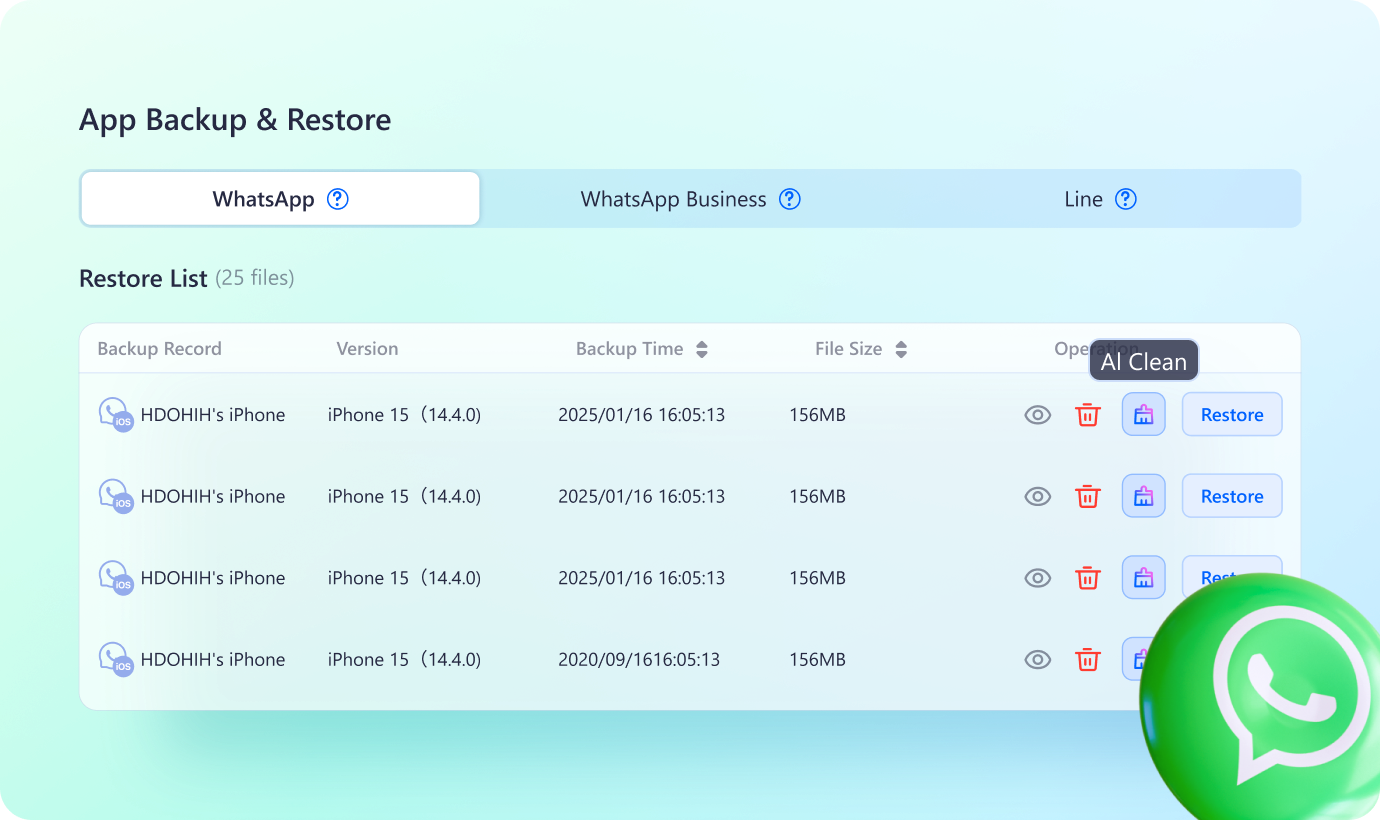
Task: Select the WhatsApp iOS icon in second row
Action: click(116, 496)
